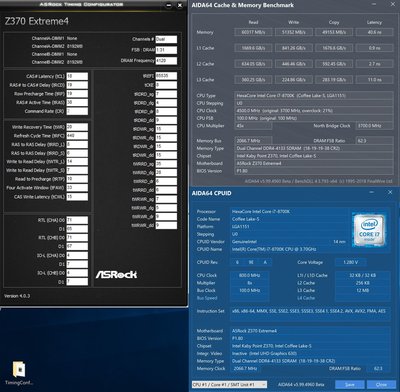This screenshot has height=392, width=400.
Task: Click the ASRock logo in Timing Configurator
Action: [116, 274]
